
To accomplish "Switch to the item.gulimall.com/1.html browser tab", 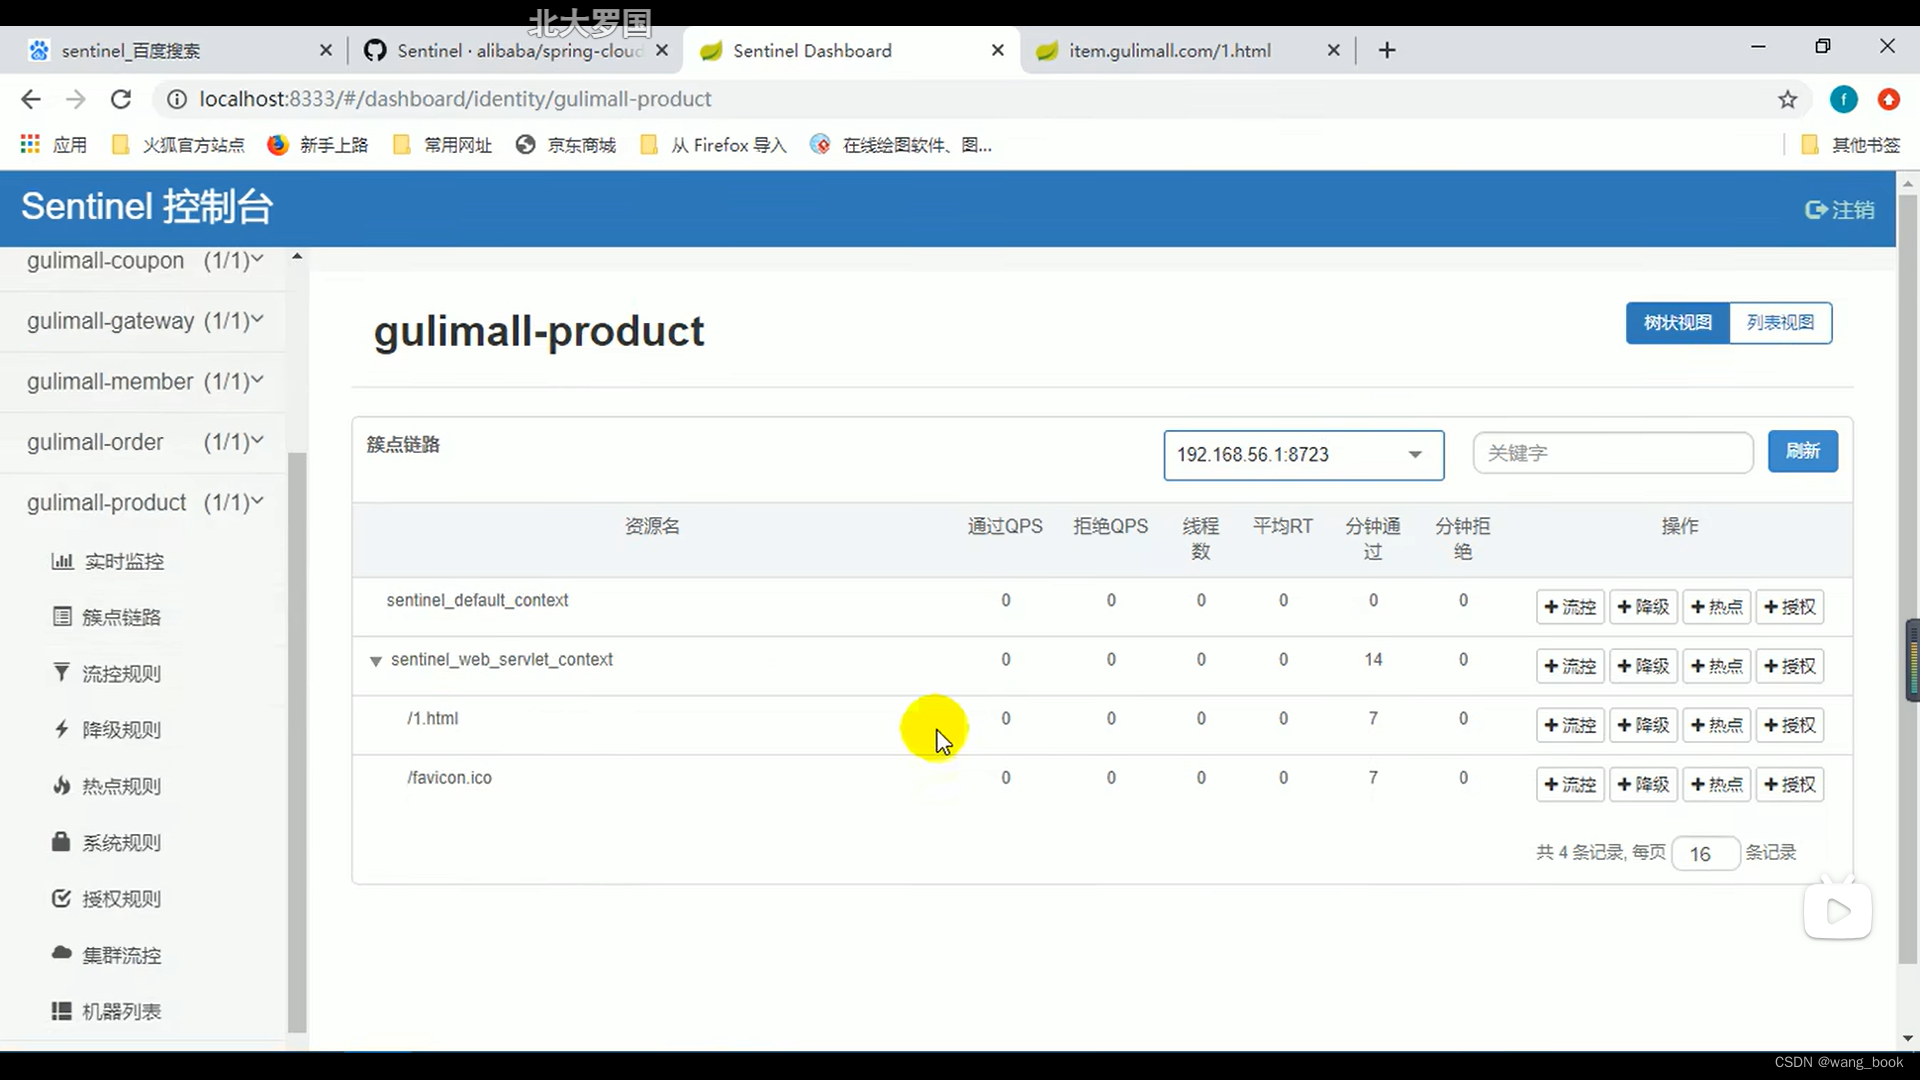I will click(x=1169, y=51).
